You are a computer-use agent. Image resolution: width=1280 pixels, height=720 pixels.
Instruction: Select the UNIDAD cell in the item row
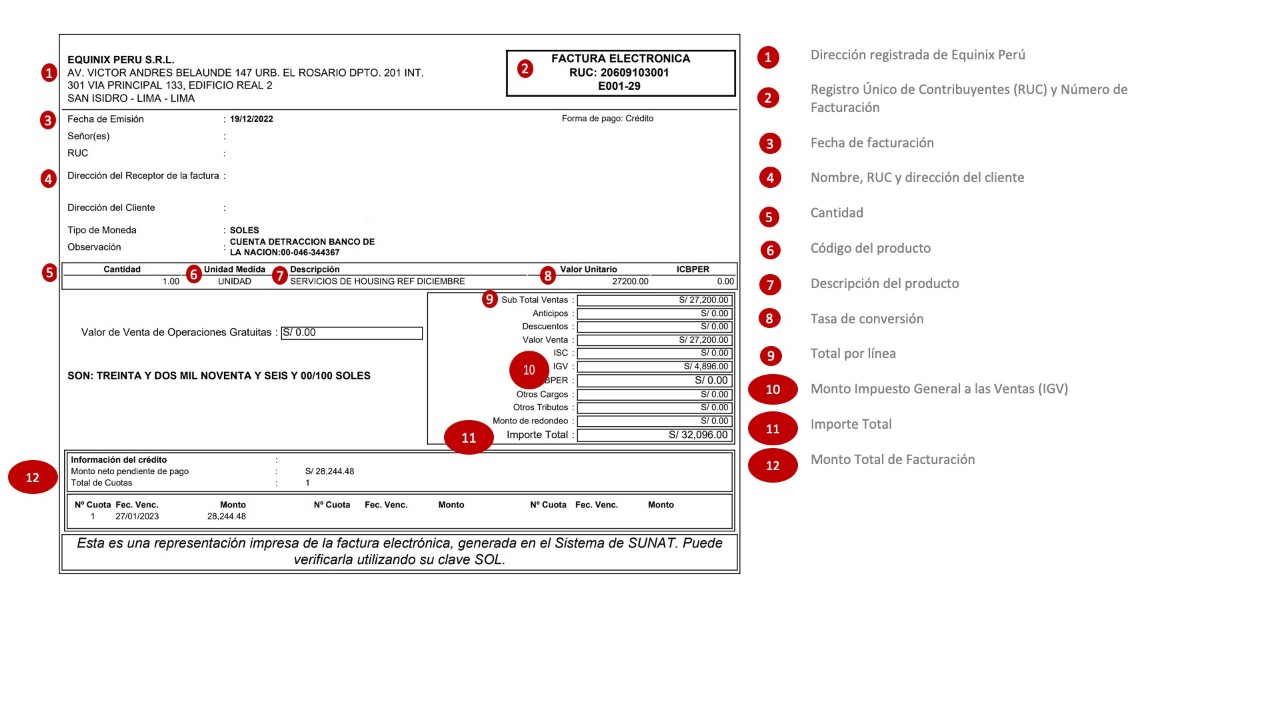pos(235,281)
